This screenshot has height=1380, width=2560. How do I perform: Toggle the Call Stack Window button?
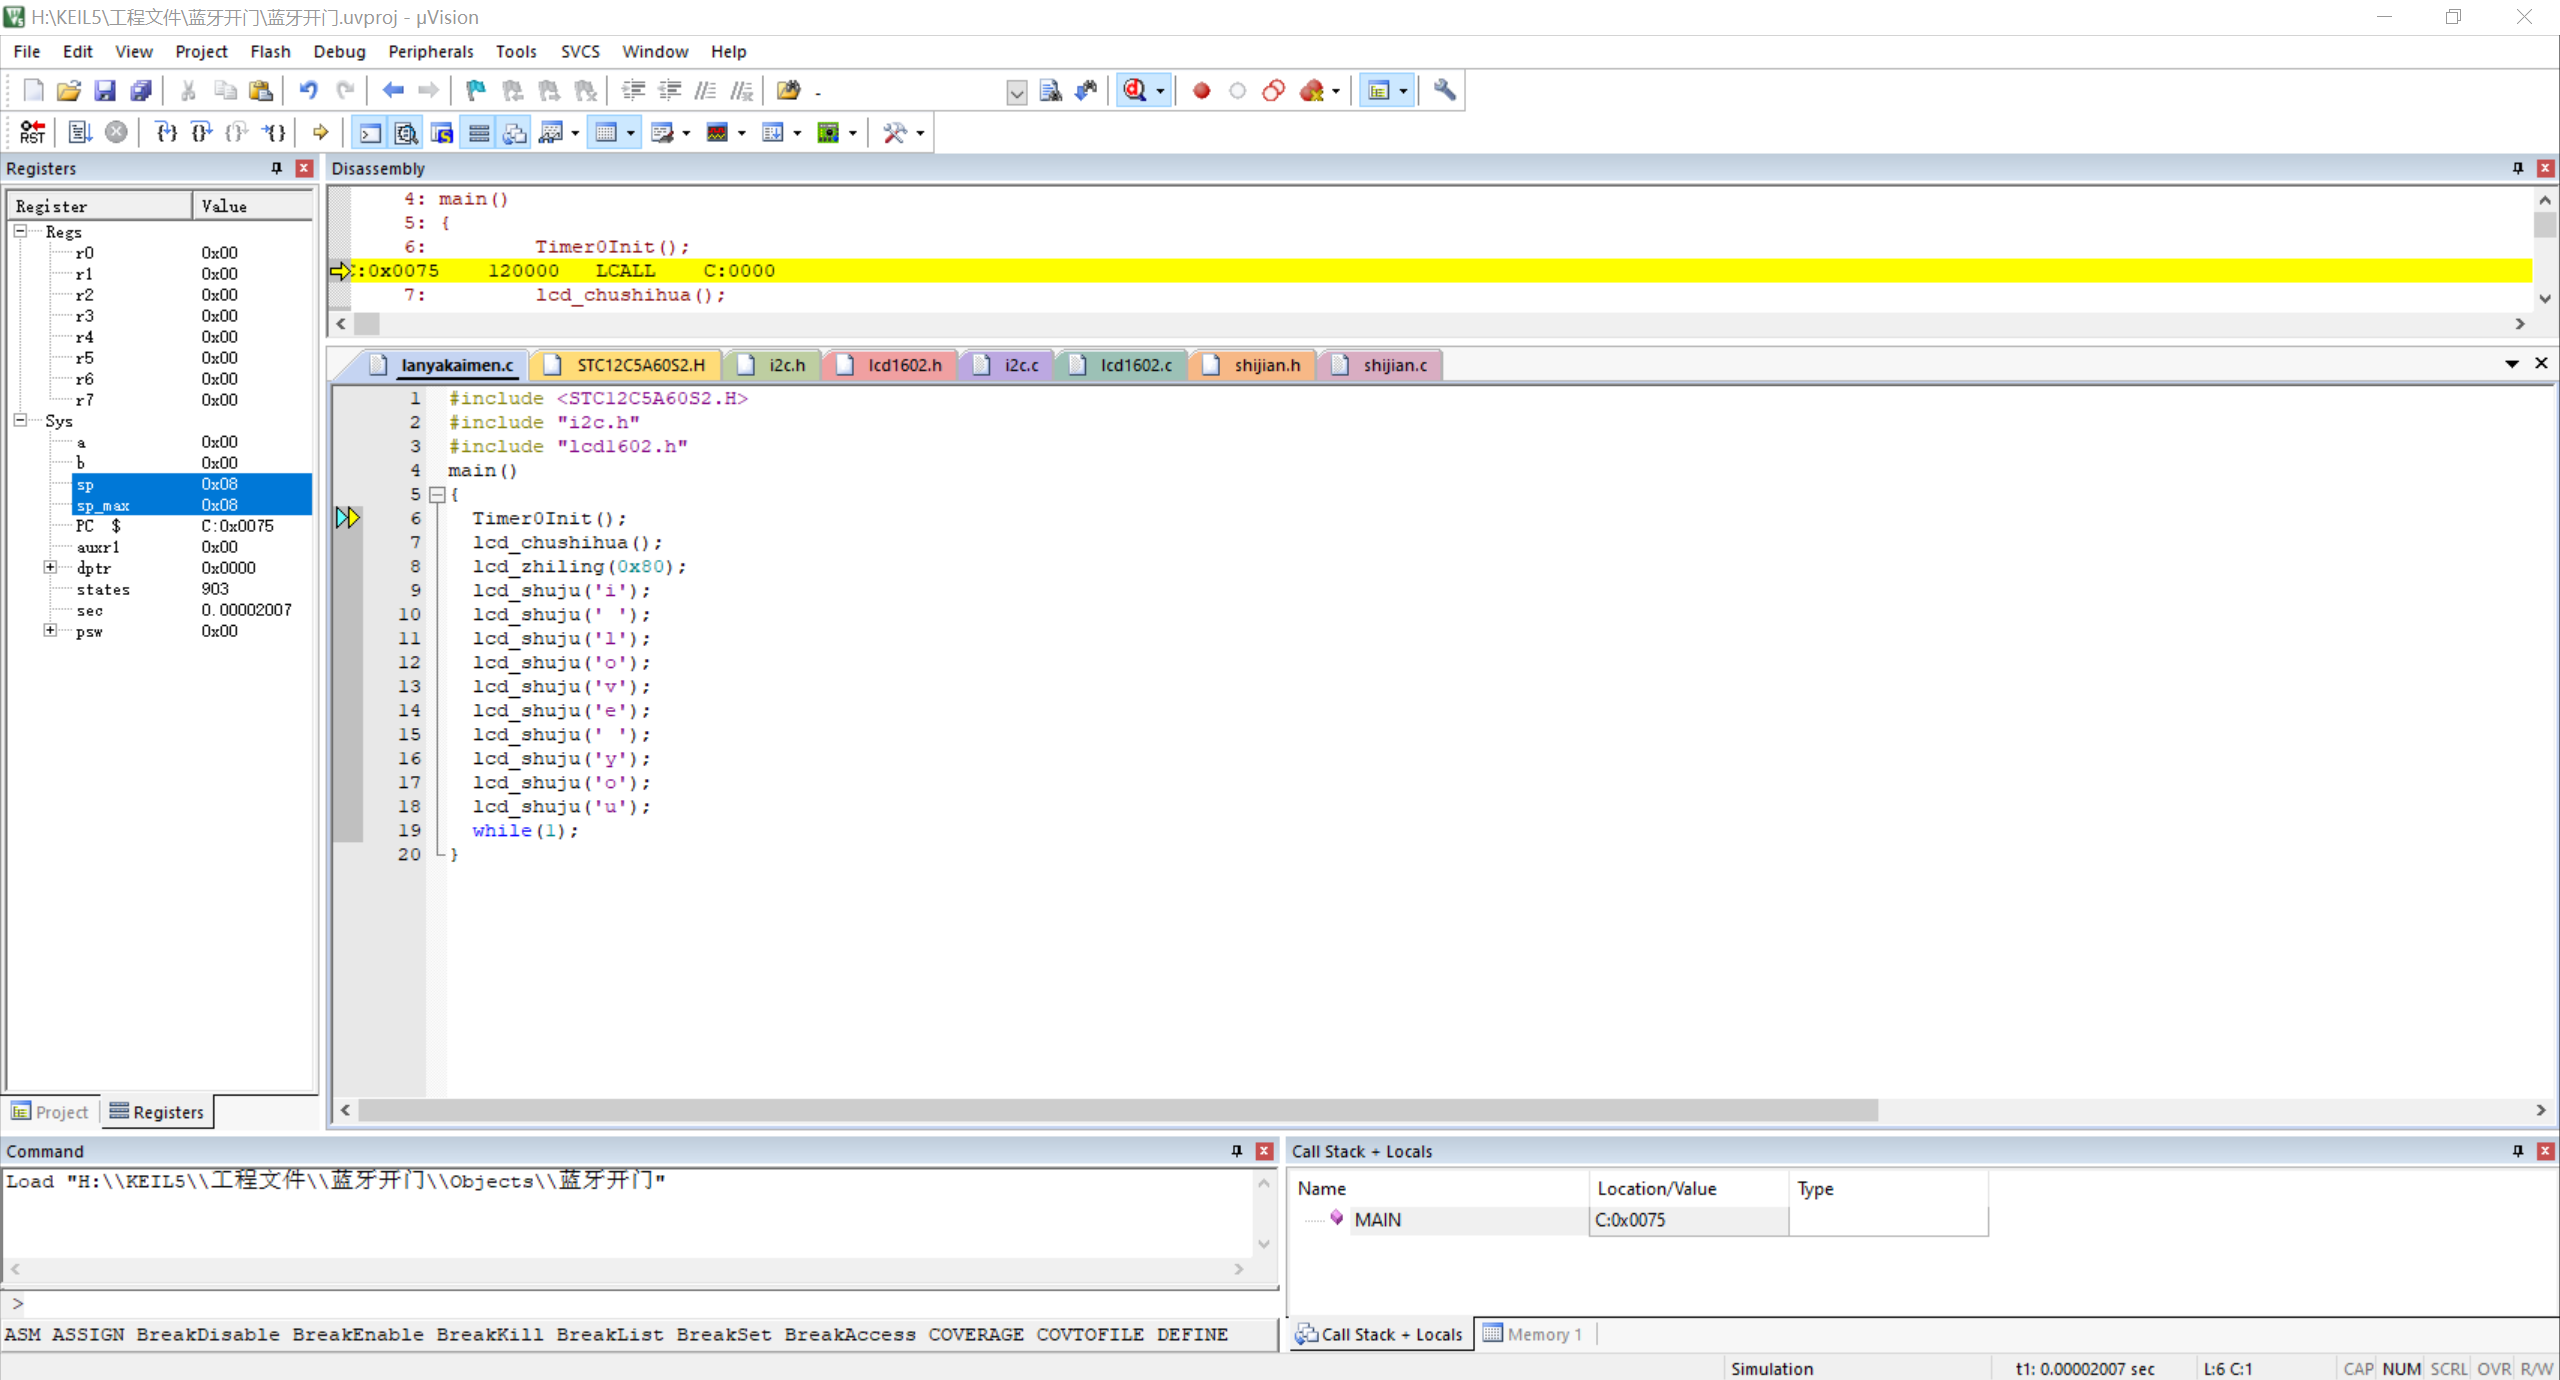click(515, 132)
